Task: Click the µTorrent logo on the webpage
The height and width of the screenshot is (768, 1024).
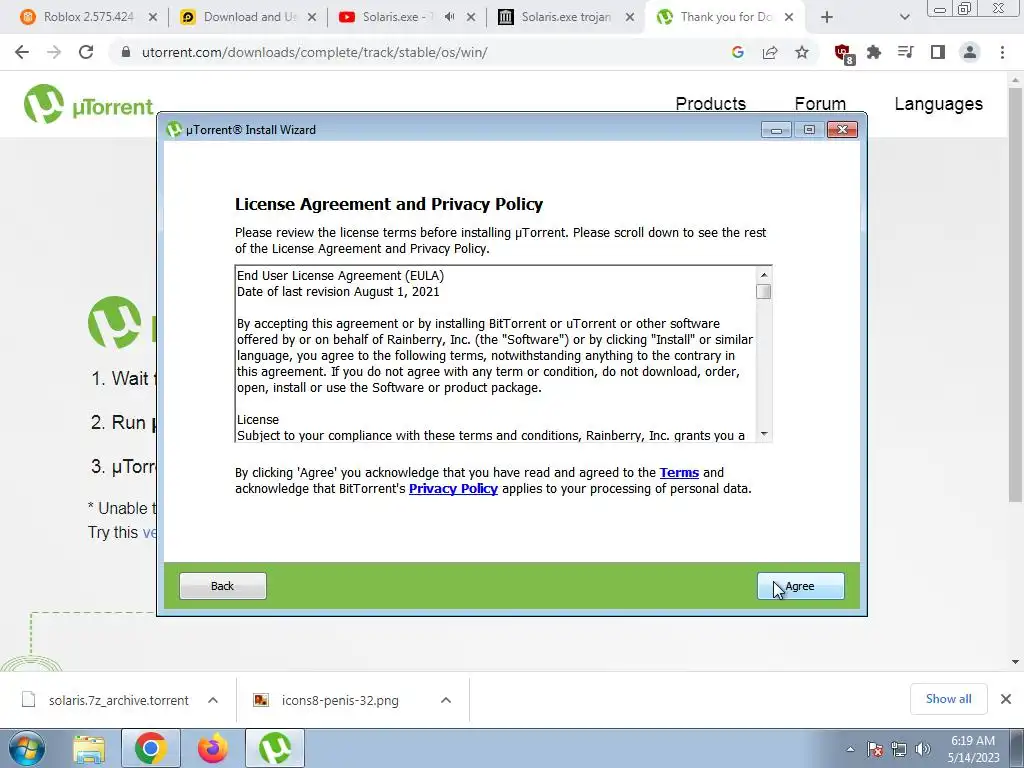Action: [88, 104]
